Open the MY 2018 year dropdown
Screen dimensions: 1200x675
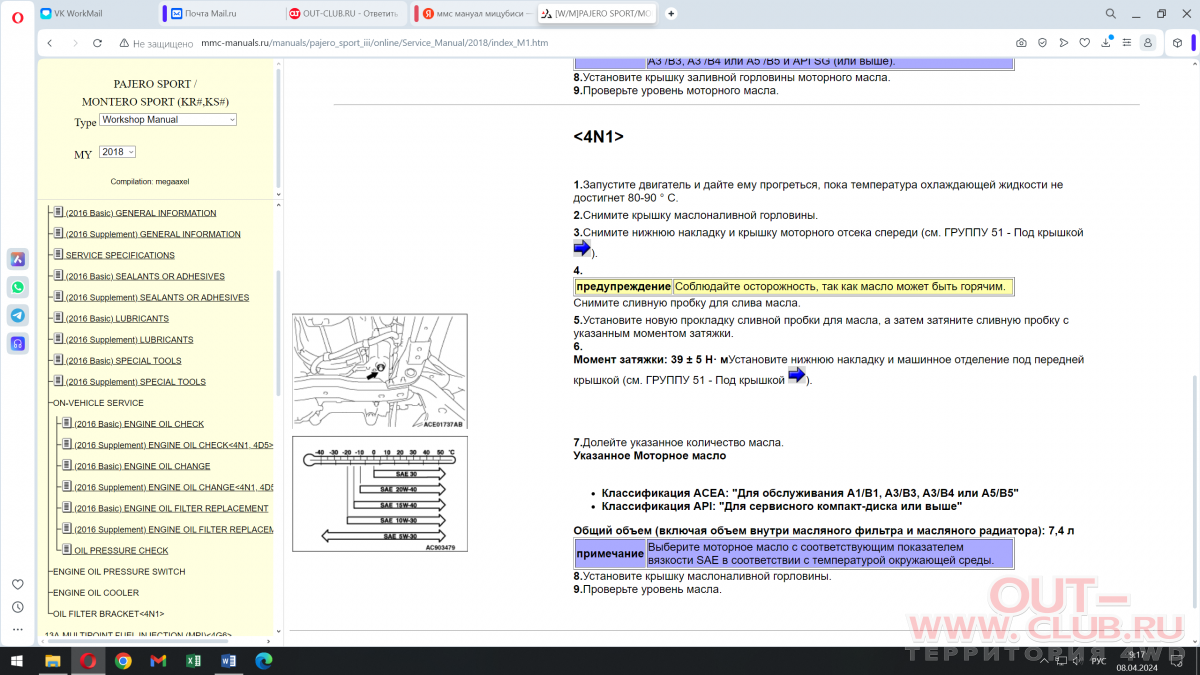pos(117,152)
